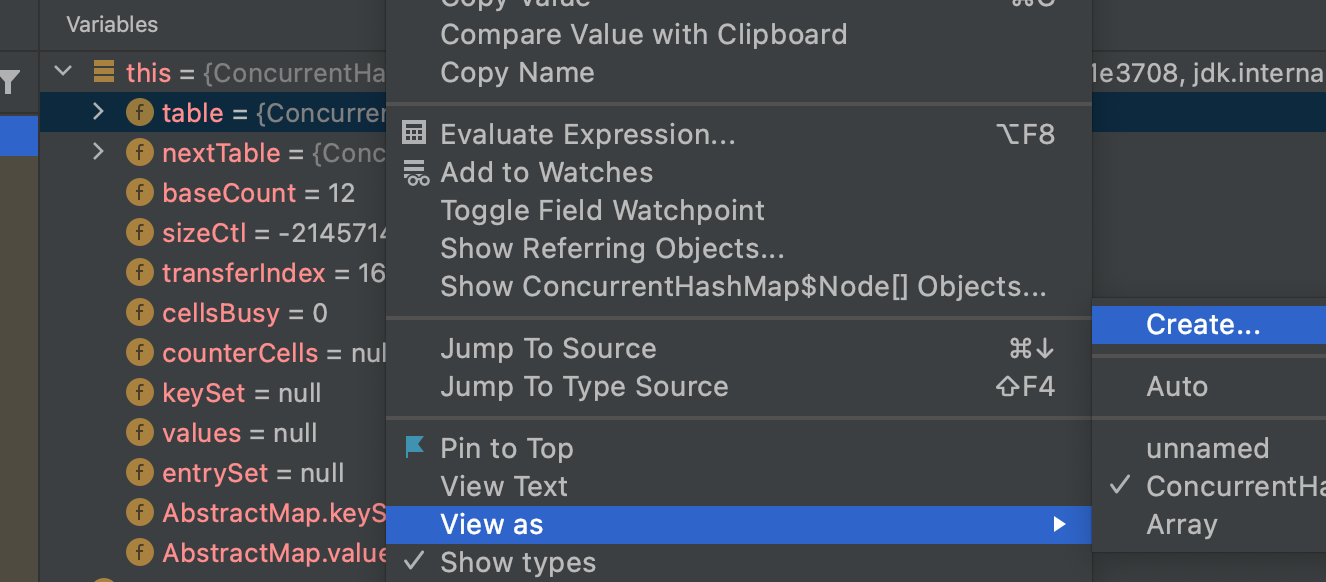Viewport: 1326px width, 582px height.
Task: Toggle the Show types option
Action: 517,563
